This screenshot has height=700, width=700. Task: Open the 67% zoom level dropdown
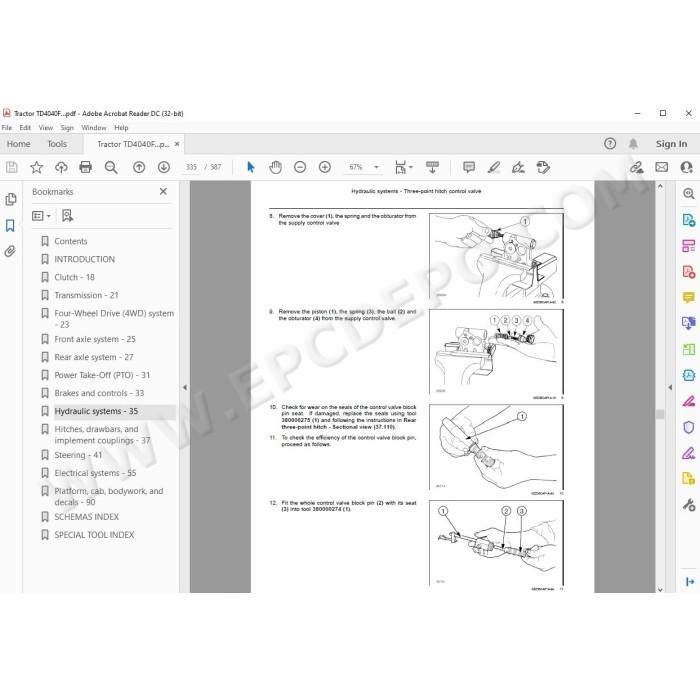click(x=376, y=167)
